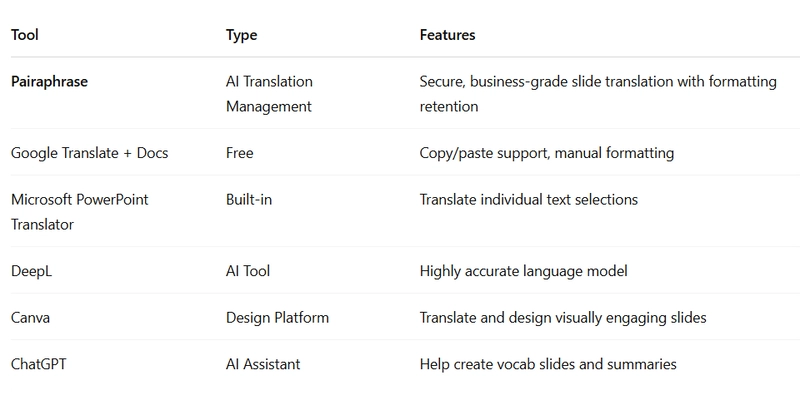Click the Type column header
The height and width of the screenshot is (405, 800).
coord(241,35)
